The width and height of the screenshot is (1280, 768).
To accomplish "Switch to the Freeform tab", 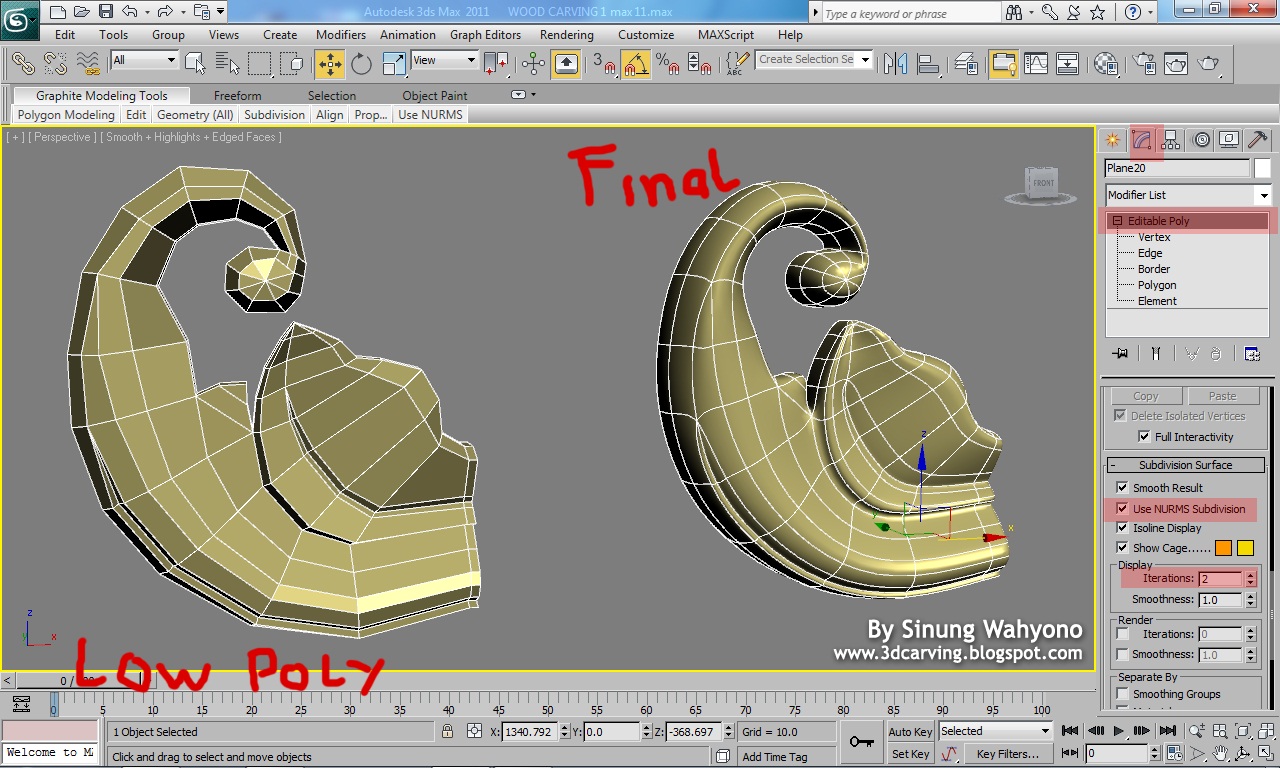I will click(x=237, y=95).
